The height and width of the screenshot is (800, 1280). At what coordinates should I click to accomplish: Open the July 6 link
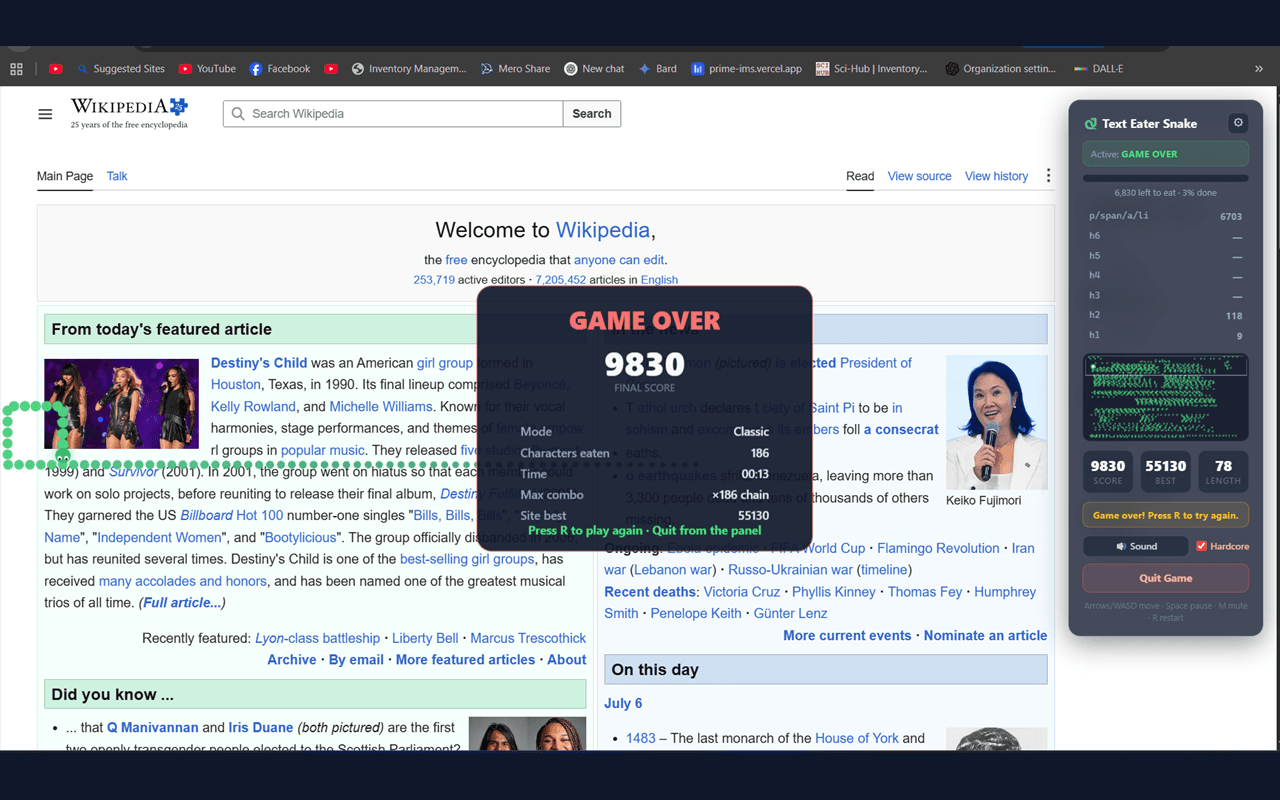(x=623, y=704)
